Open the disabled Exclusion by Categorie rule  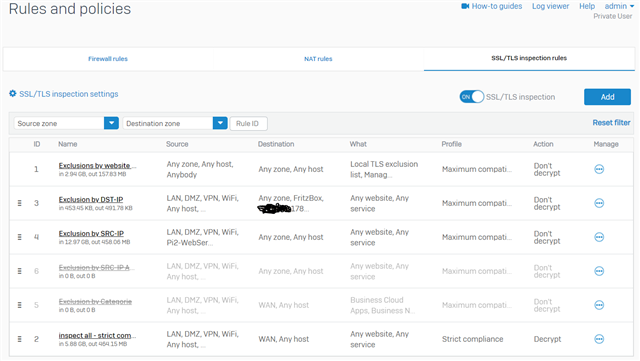point(95,301)
